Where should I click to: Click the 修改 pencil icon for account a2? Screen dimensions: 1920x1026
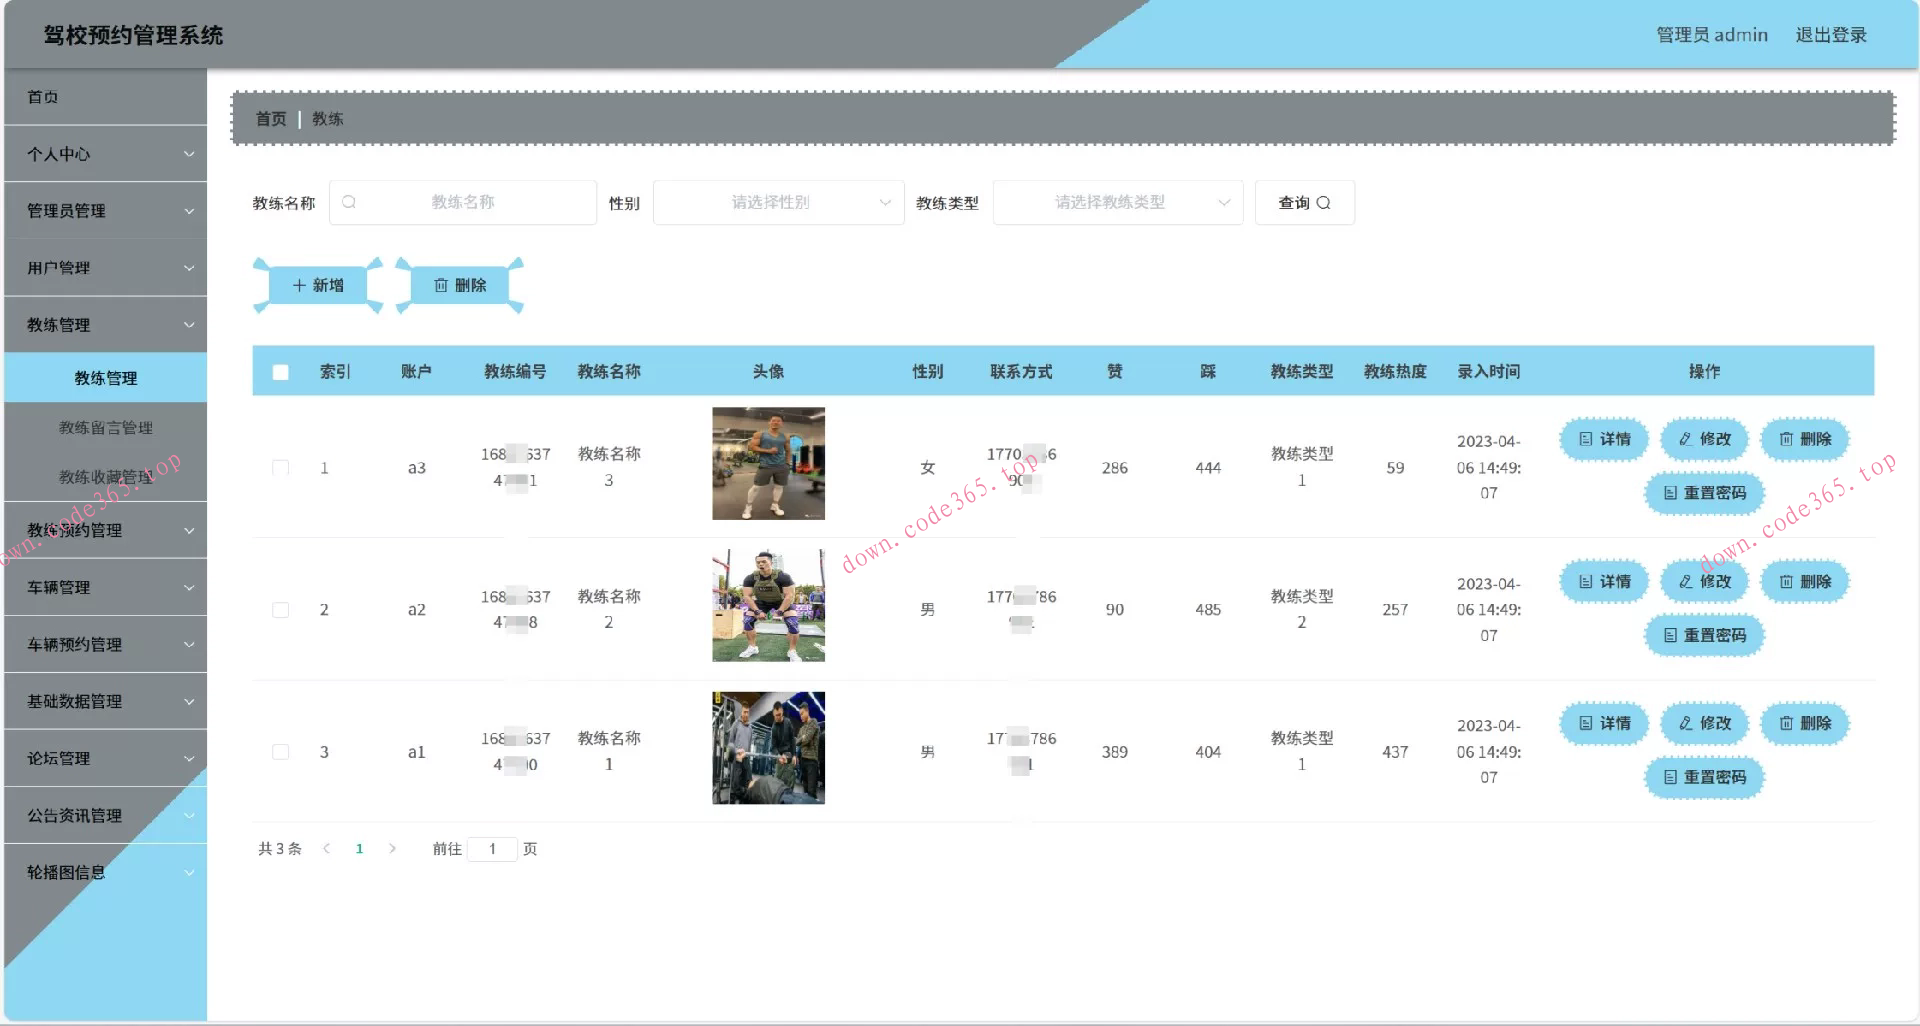click(x=1685, y=582)
